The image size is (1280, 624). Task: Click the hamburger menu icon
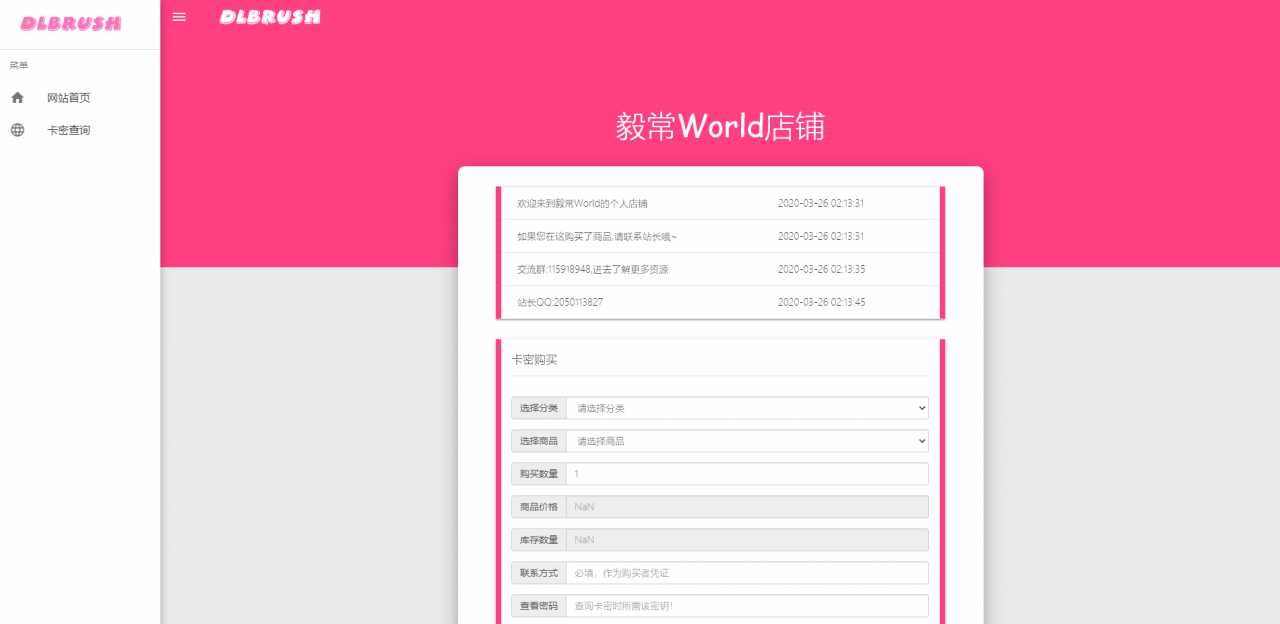(x=179, y=17)
